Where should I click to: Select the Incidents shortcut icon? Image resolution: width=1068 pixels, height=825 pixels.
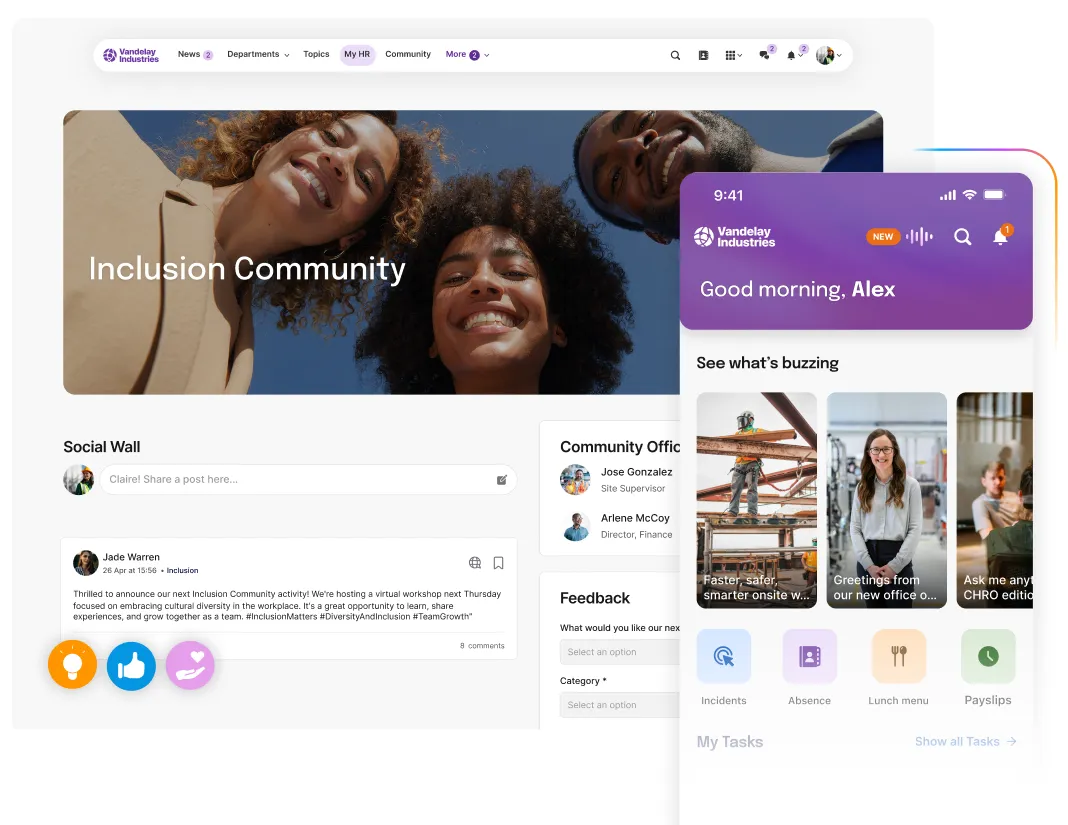tap(723, 655)
